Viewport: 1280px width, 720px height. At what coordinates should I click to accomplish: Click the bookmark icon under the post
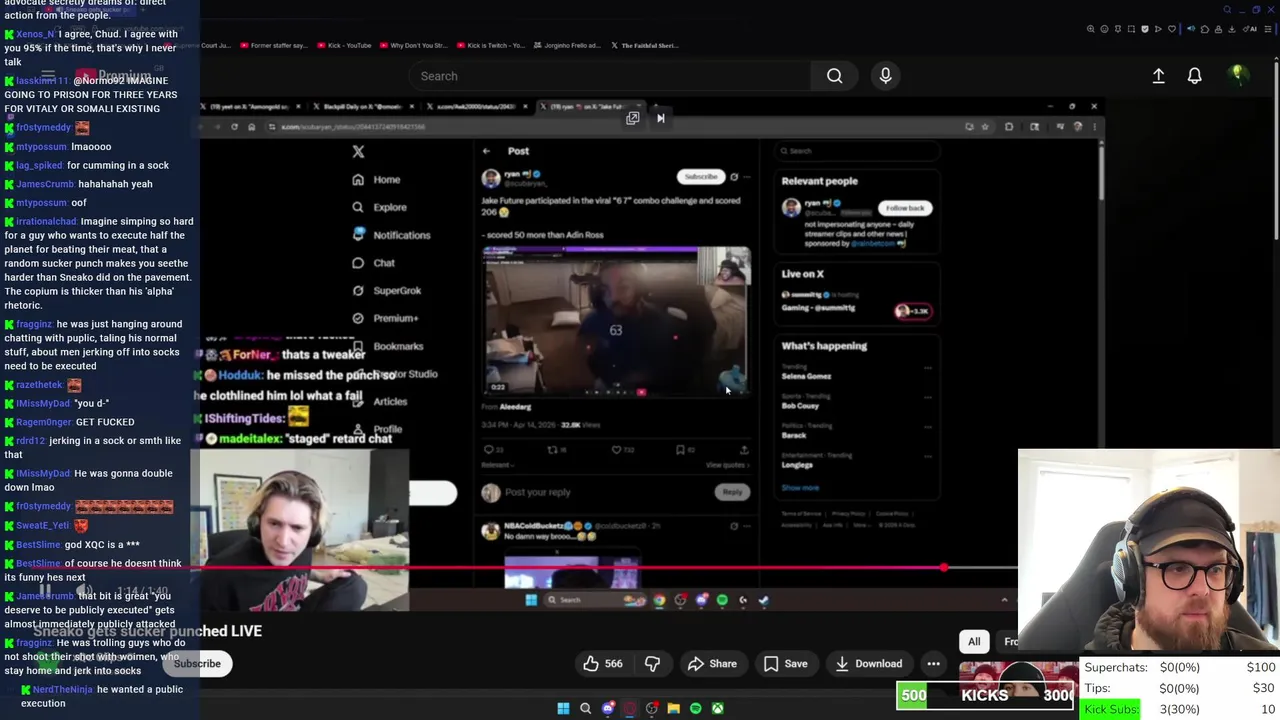[680, 450]
